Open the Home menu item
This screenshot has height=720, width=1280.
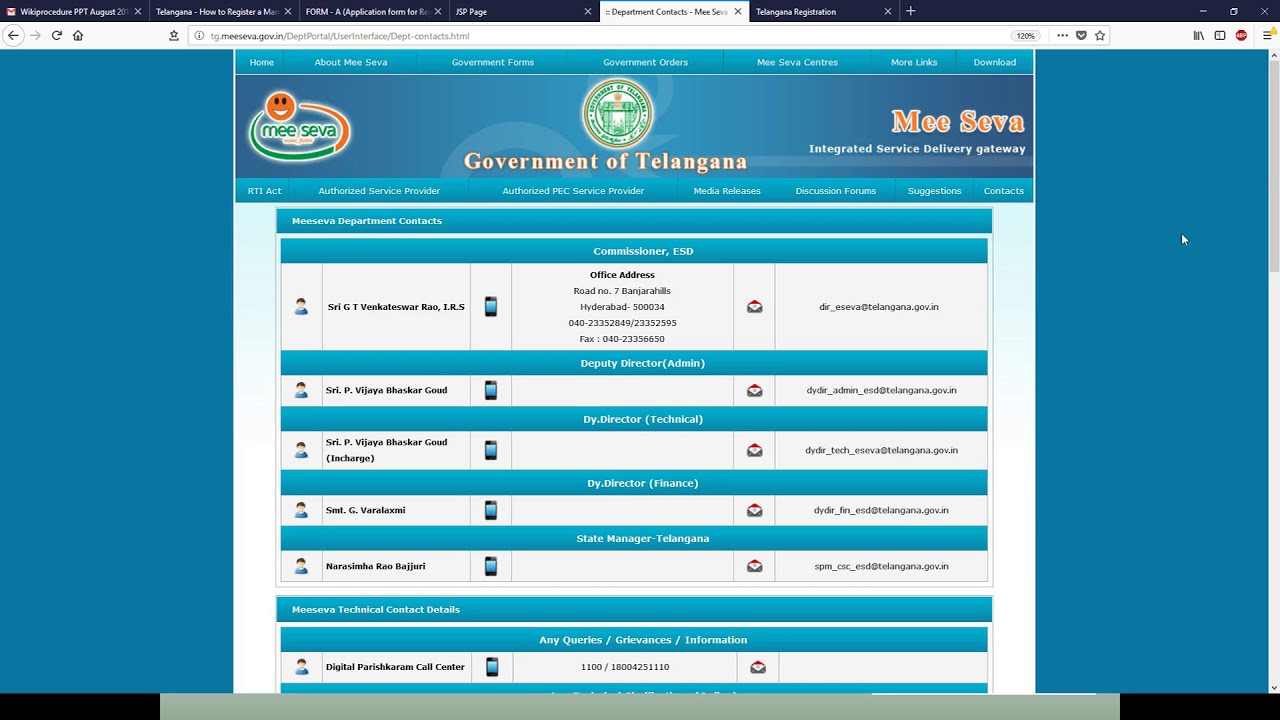(x=262, y=62)
